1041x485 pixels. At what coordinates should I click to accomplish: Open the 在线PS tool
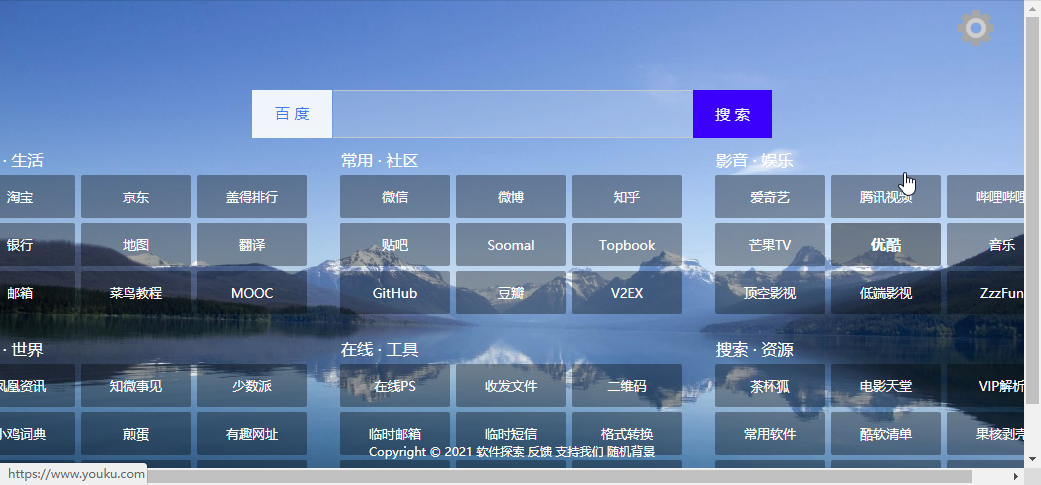click(395, 385)
